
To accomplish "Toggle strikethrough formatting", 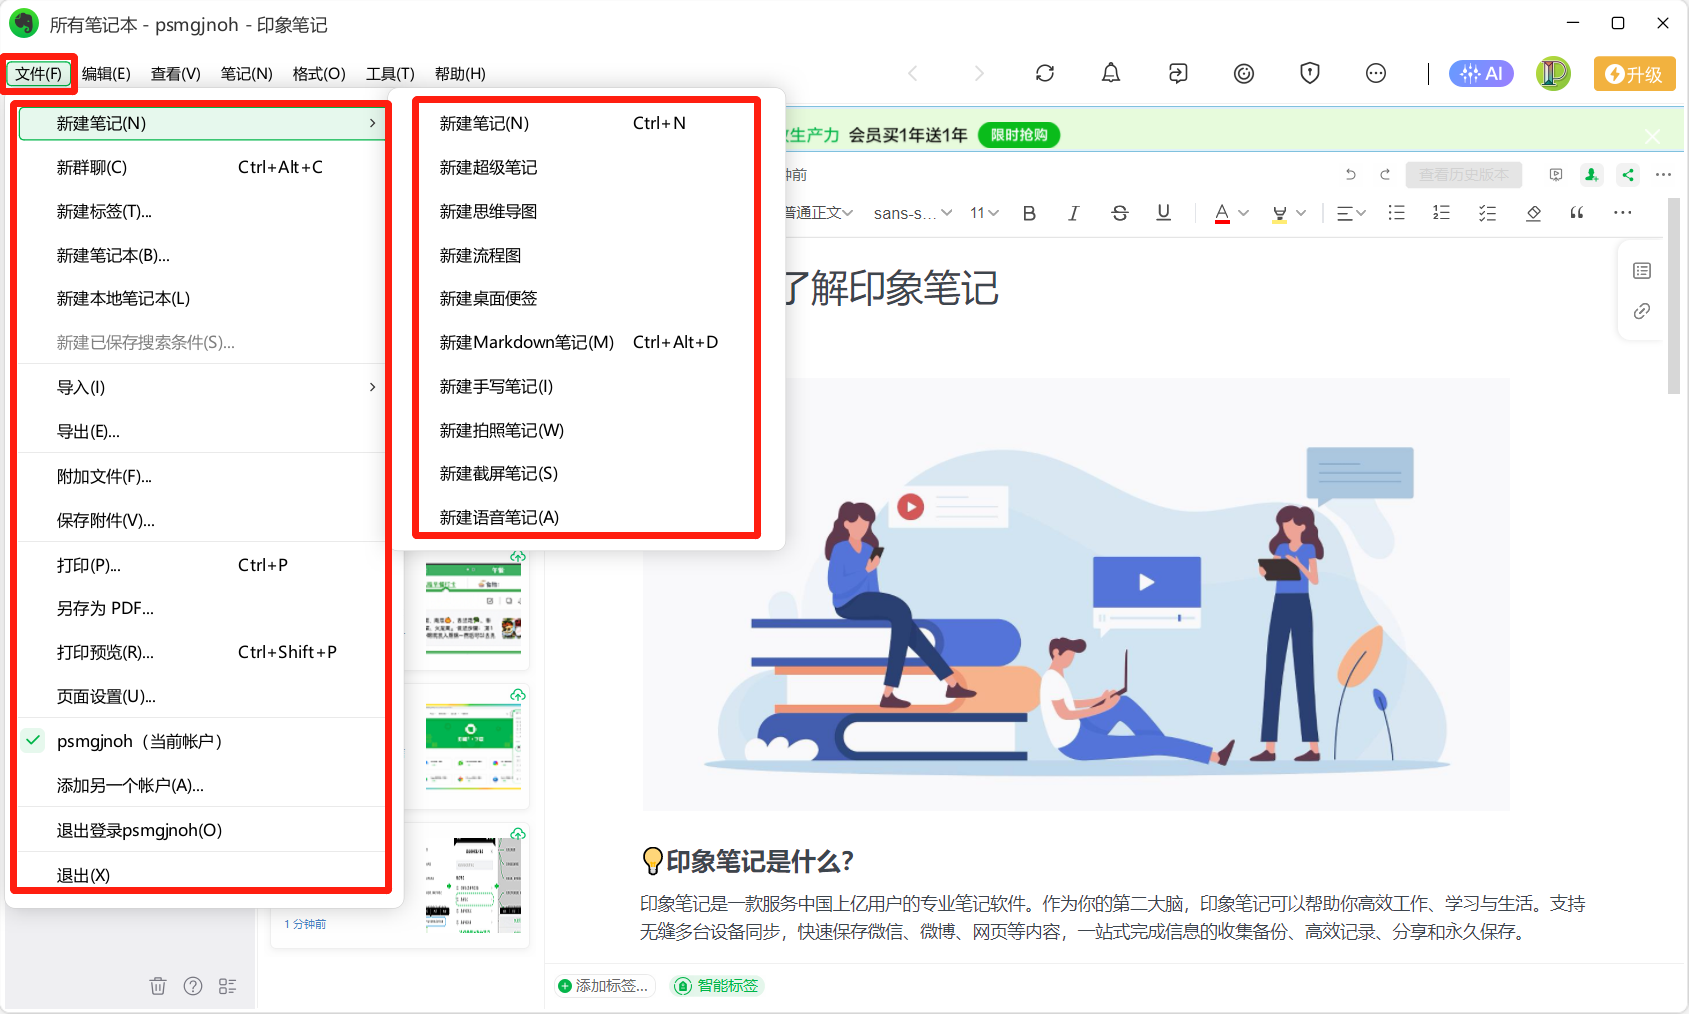I will tap(1119, 213).
